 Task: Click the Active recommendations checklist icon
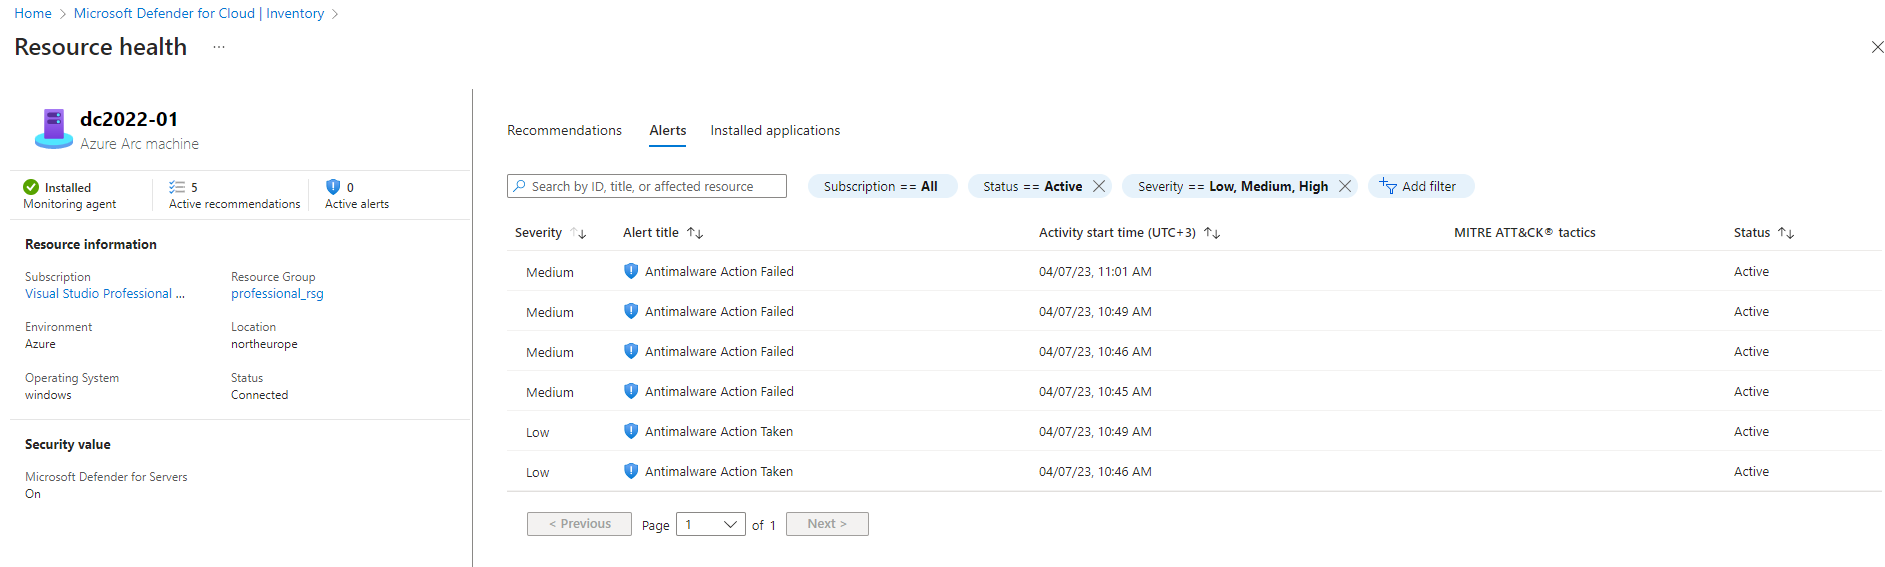point(177,187)
